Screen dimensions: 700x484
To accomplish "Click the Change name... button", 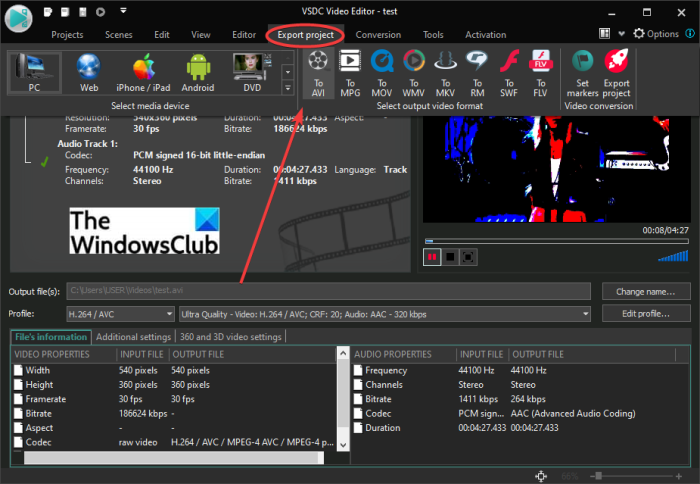I will pyautogui.click(x=646, y=291).
